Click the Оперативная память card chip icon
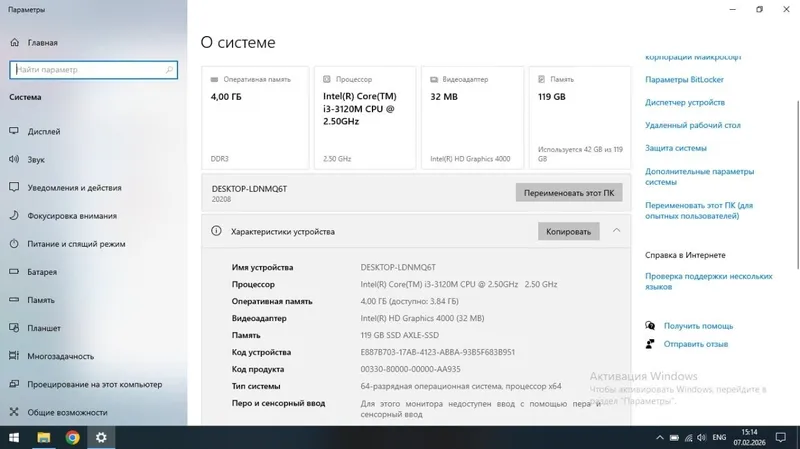The image size is (800, 449). coord(214,79)
